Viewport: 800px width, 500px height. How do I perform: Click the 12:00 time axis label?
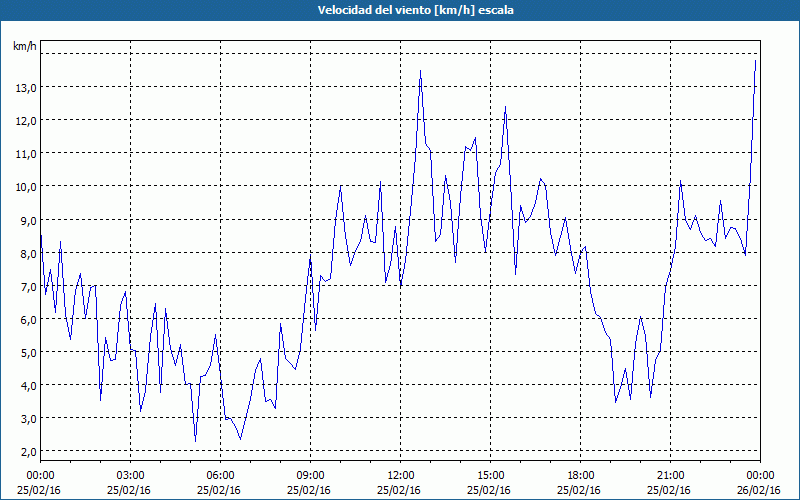[401, 476]
